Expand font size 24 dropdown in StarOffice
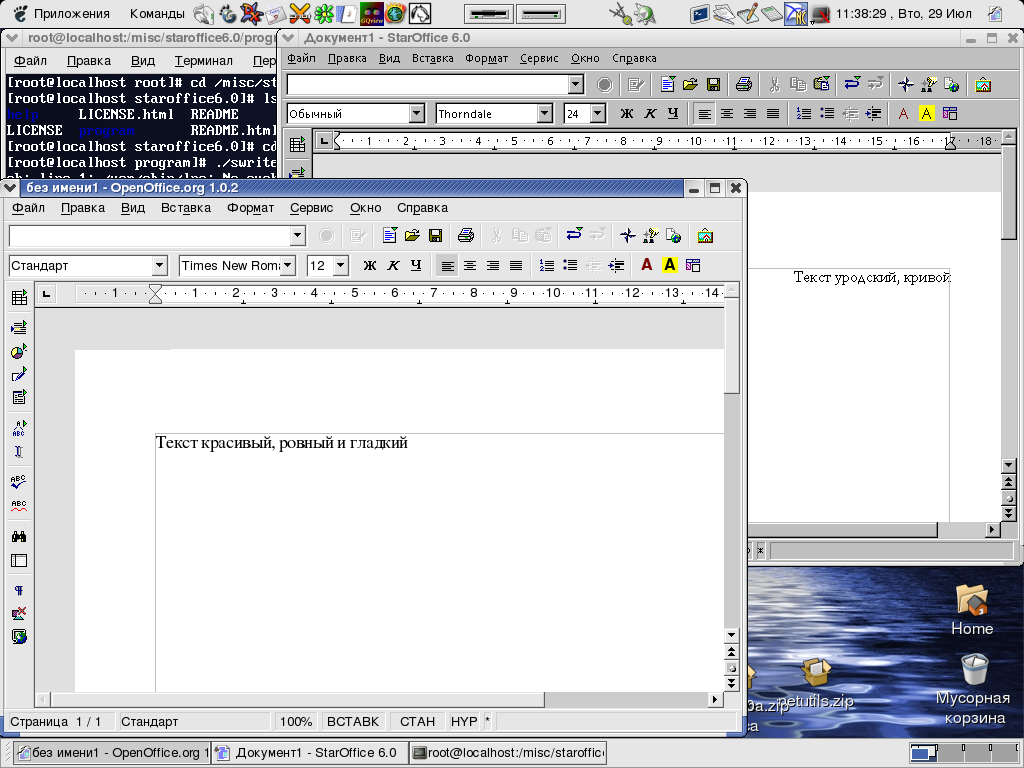Image resolution: width=1024 pixels, height=768 pixels. (598, 114)
